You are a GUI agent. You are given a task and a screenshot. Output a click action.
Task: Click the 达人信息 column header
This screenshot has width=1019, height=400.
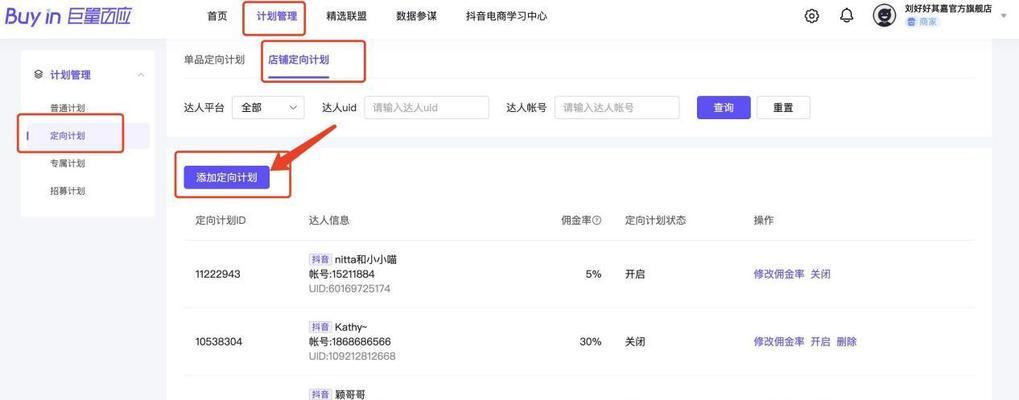point(329,220)
